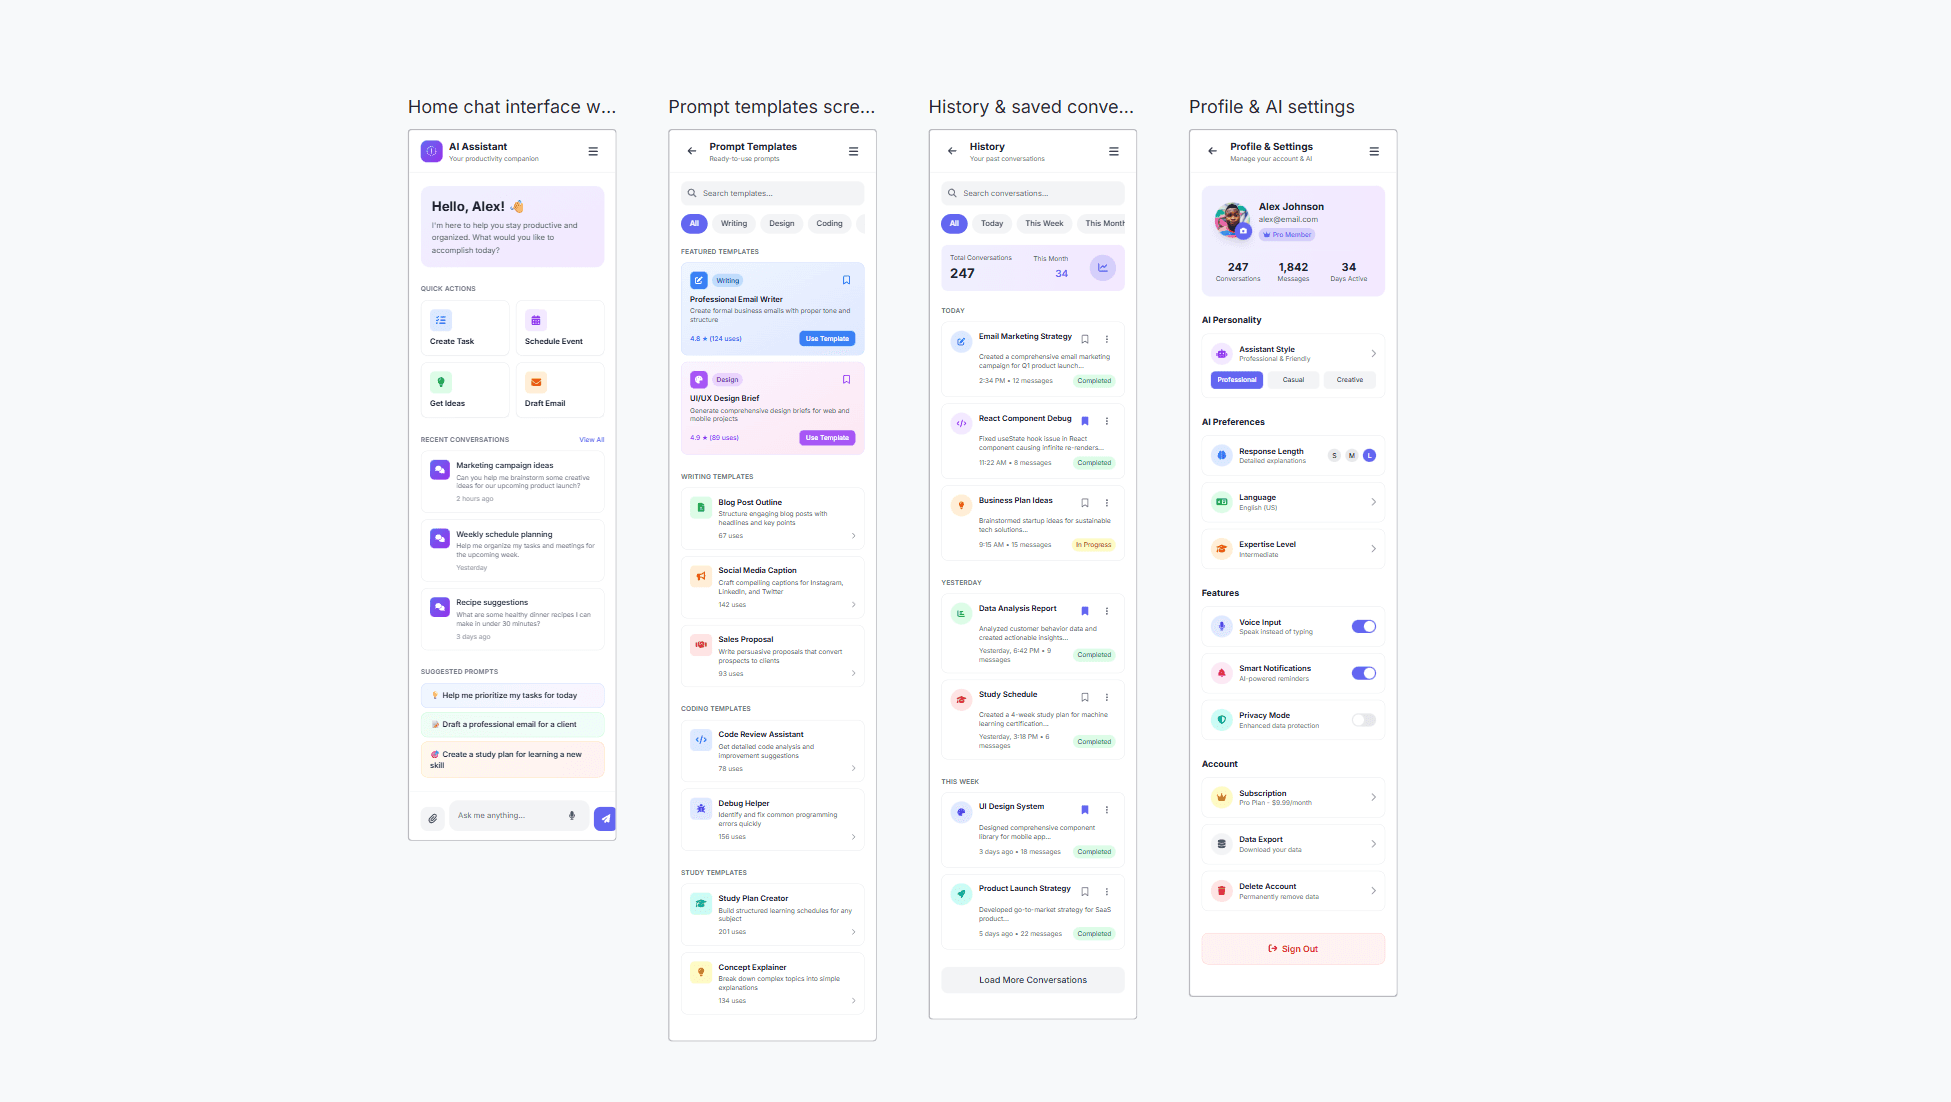Open three-dot menu for Email Marketing Strategy
The width and height of the screenshot is (1951, 1102).
pos(1107,339)
